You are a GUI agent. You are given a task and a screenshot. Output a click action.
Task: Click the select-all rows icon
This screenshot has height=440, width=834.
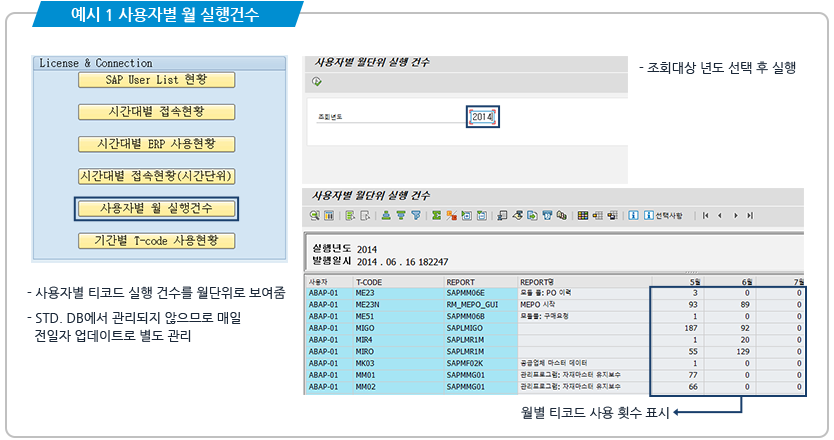tap(349, 215)
